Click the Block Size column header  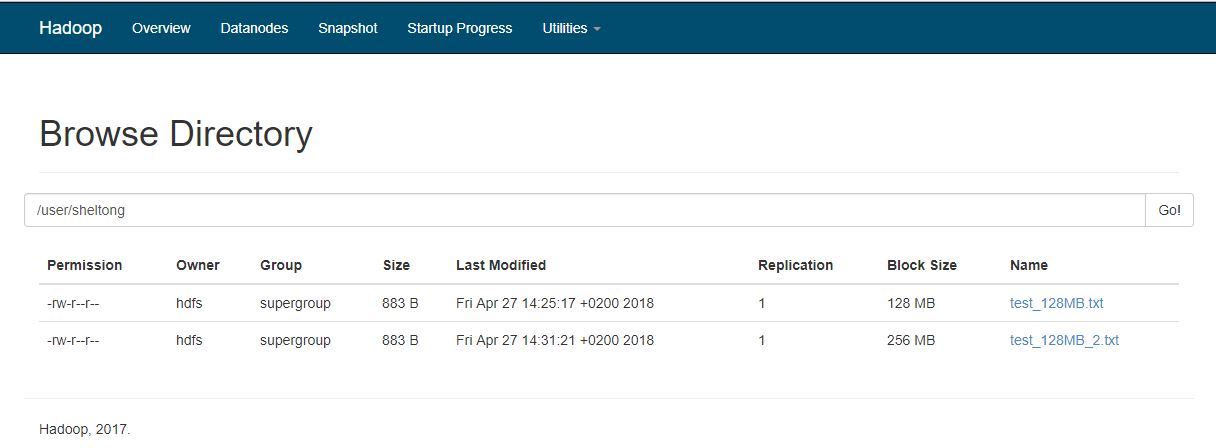pyautogui.click(x=921, y=265)
